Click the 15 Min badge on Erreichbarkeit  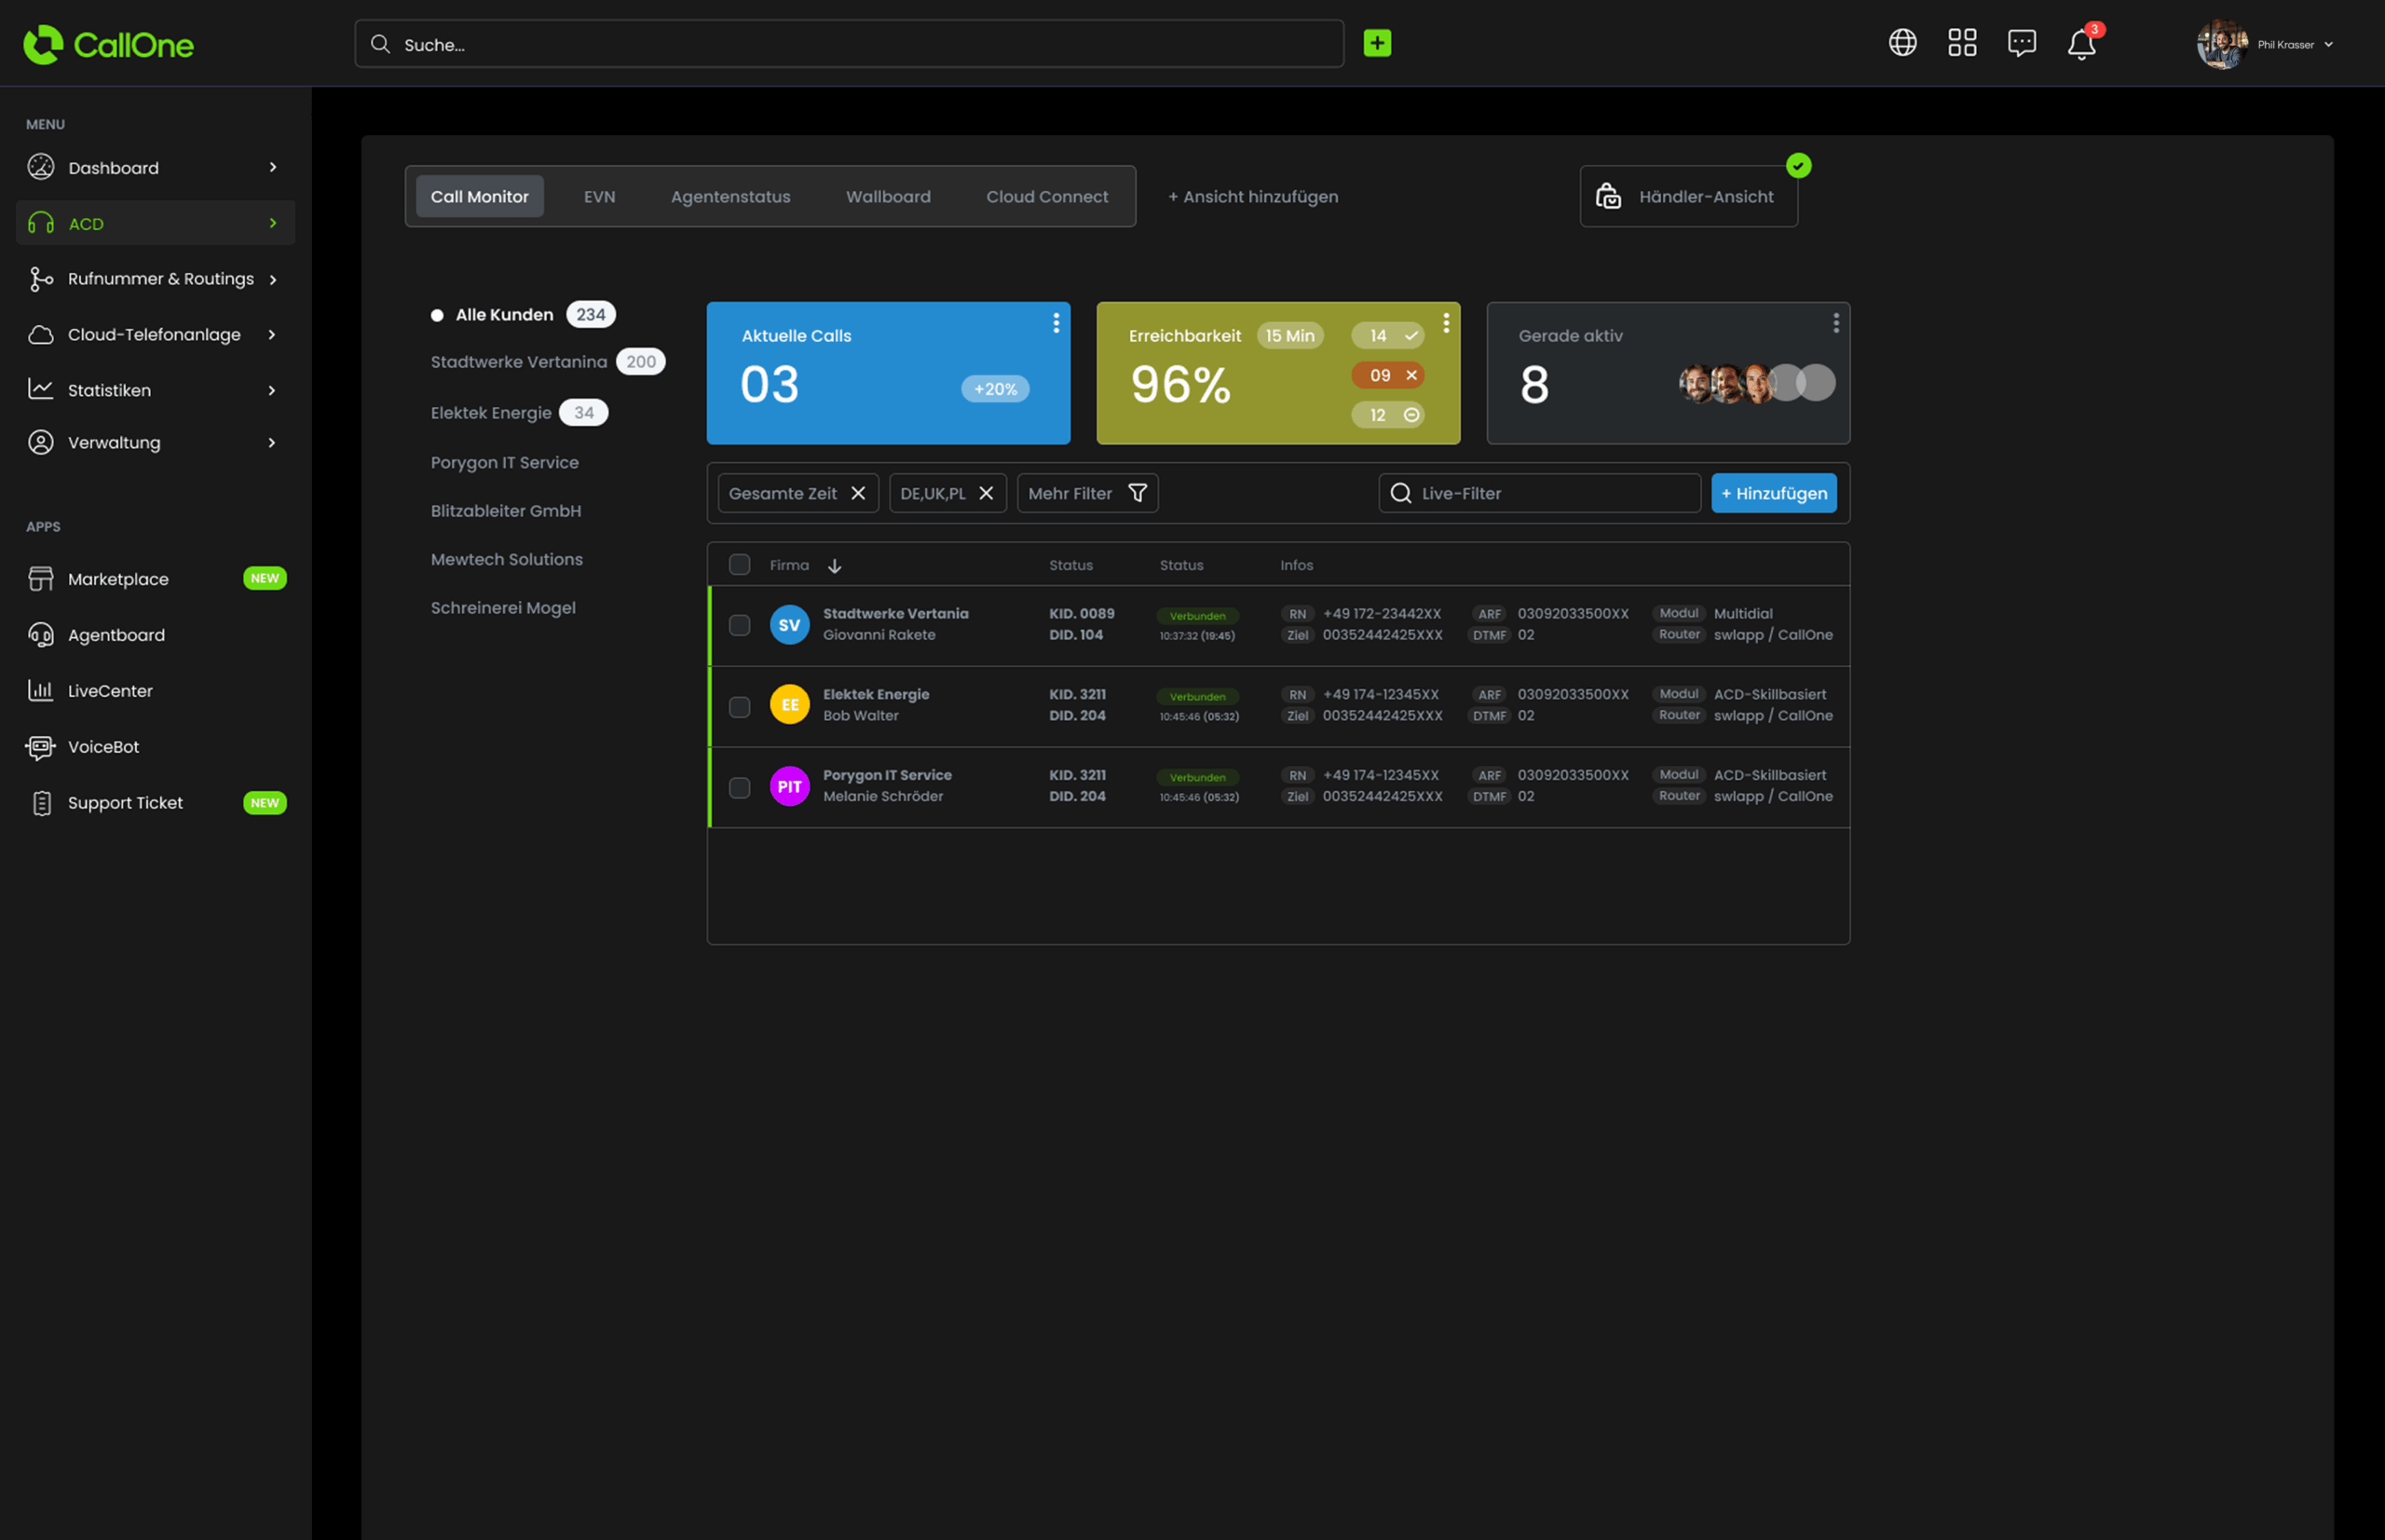tap(1290, 336)
